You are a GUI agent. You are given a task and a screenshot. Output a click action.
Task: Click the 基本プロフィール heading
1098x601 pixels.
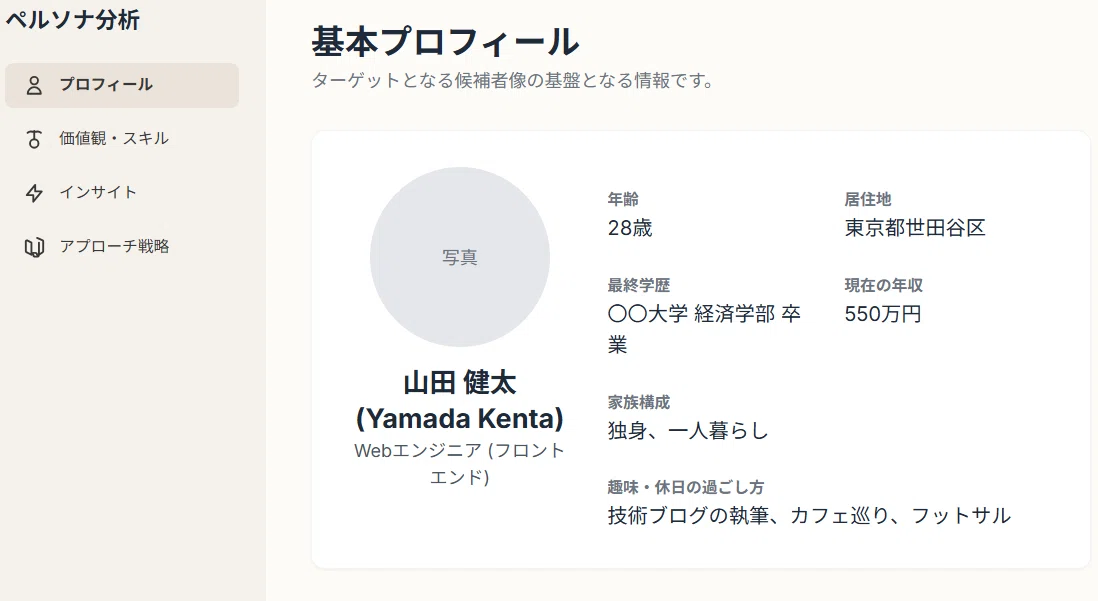tap(445, 41)
